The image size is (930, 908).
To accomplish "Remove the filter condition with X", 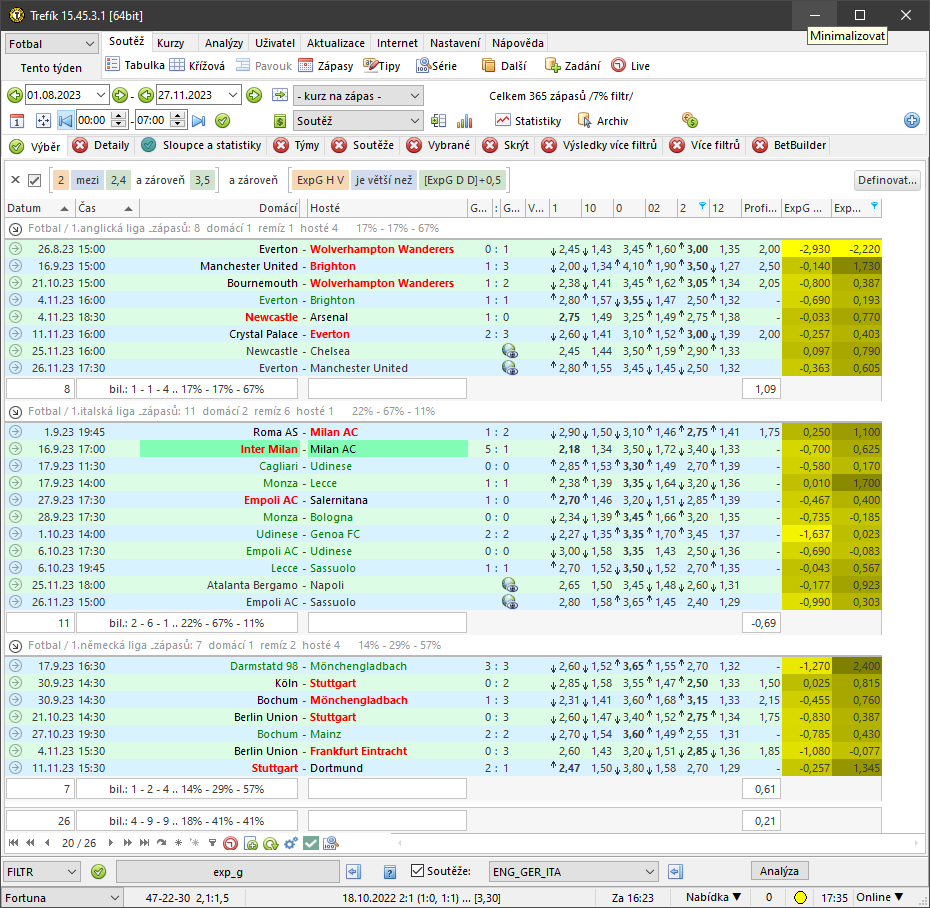I will coord(16,180).
